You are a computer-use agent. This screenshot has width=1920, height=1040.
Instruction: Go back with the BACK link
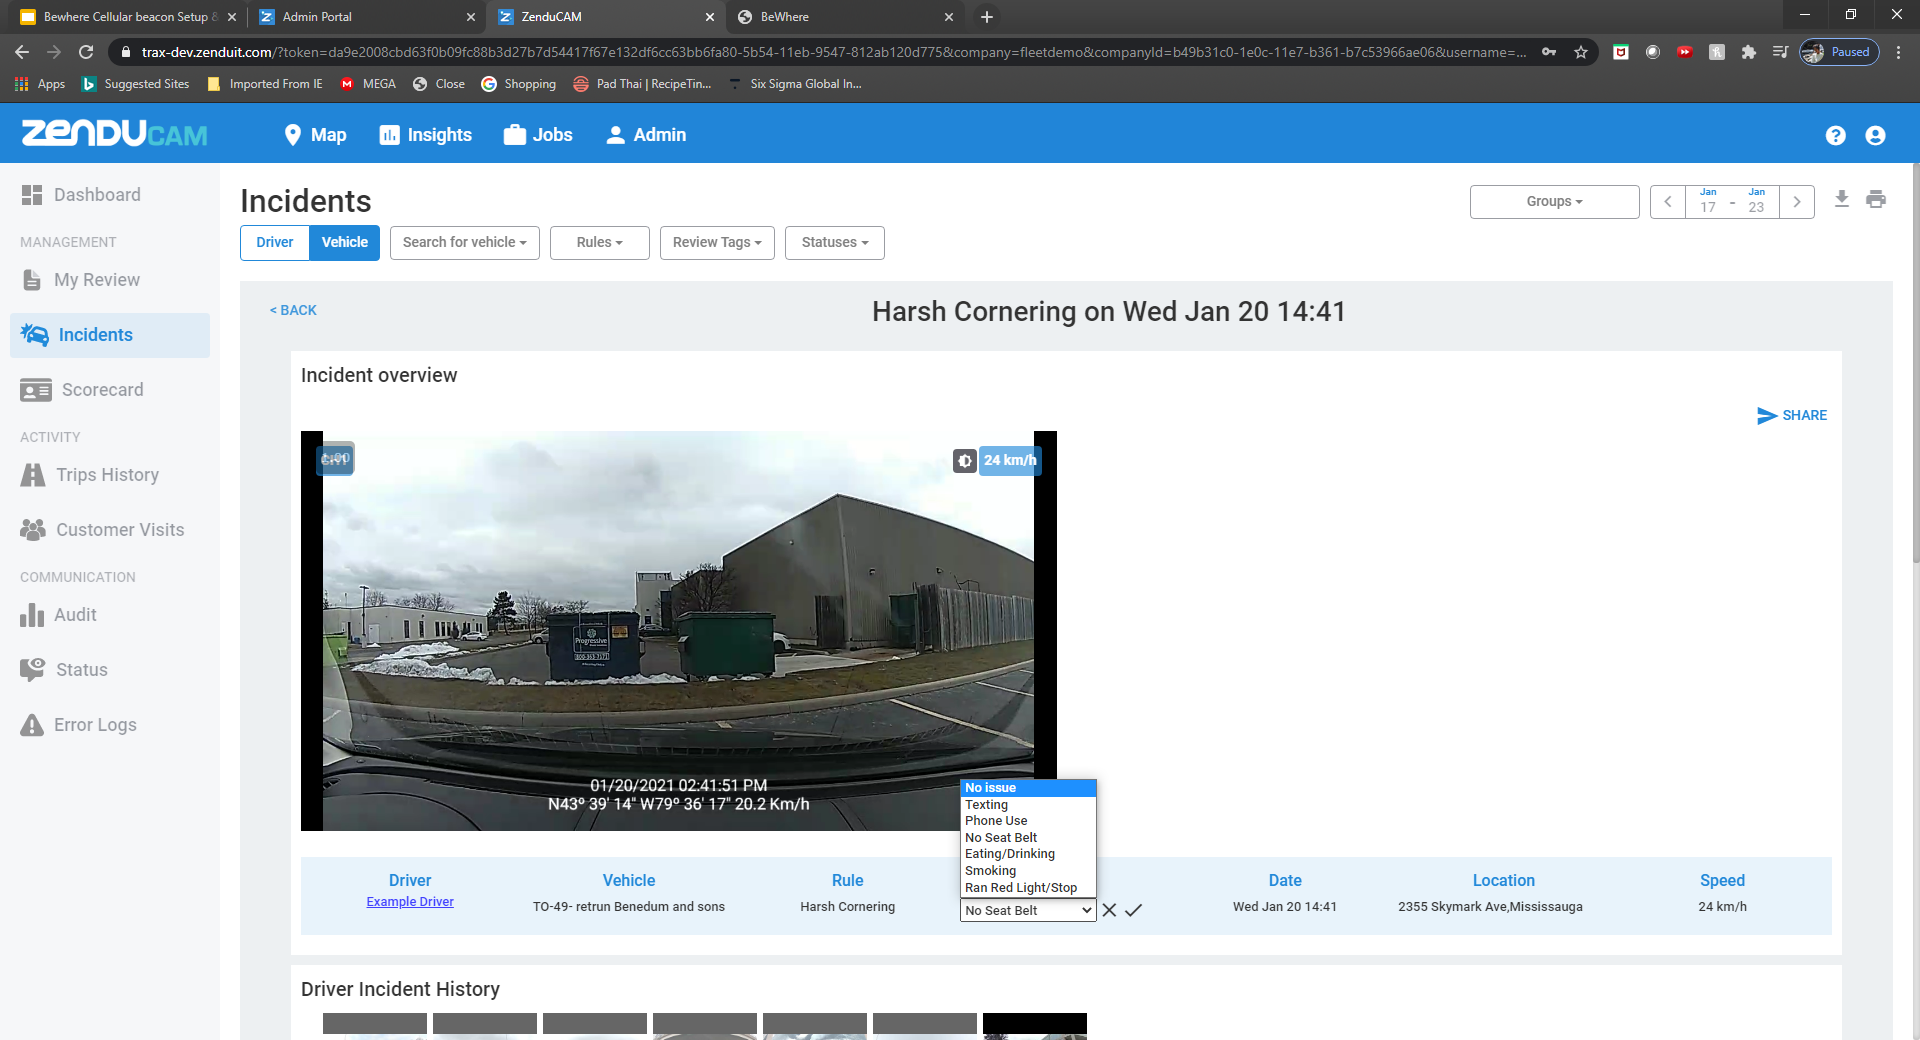point(293,311)
